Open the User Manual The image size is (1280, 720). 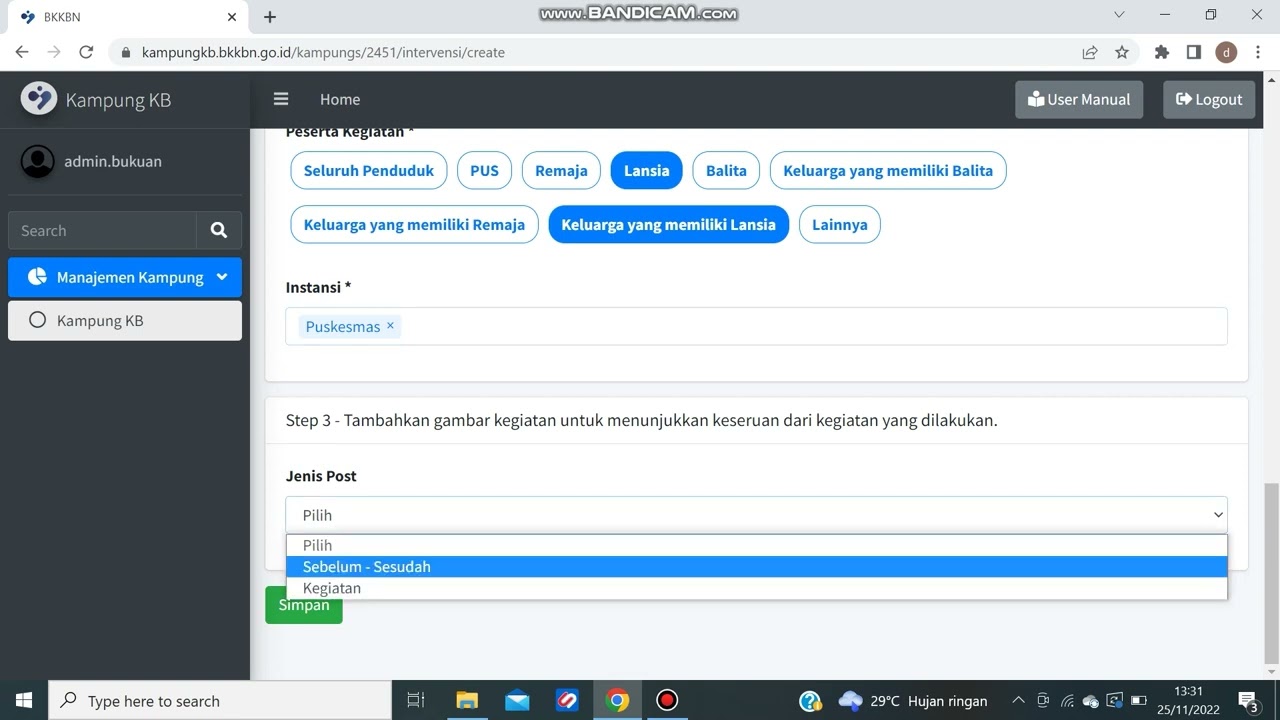1079,99
